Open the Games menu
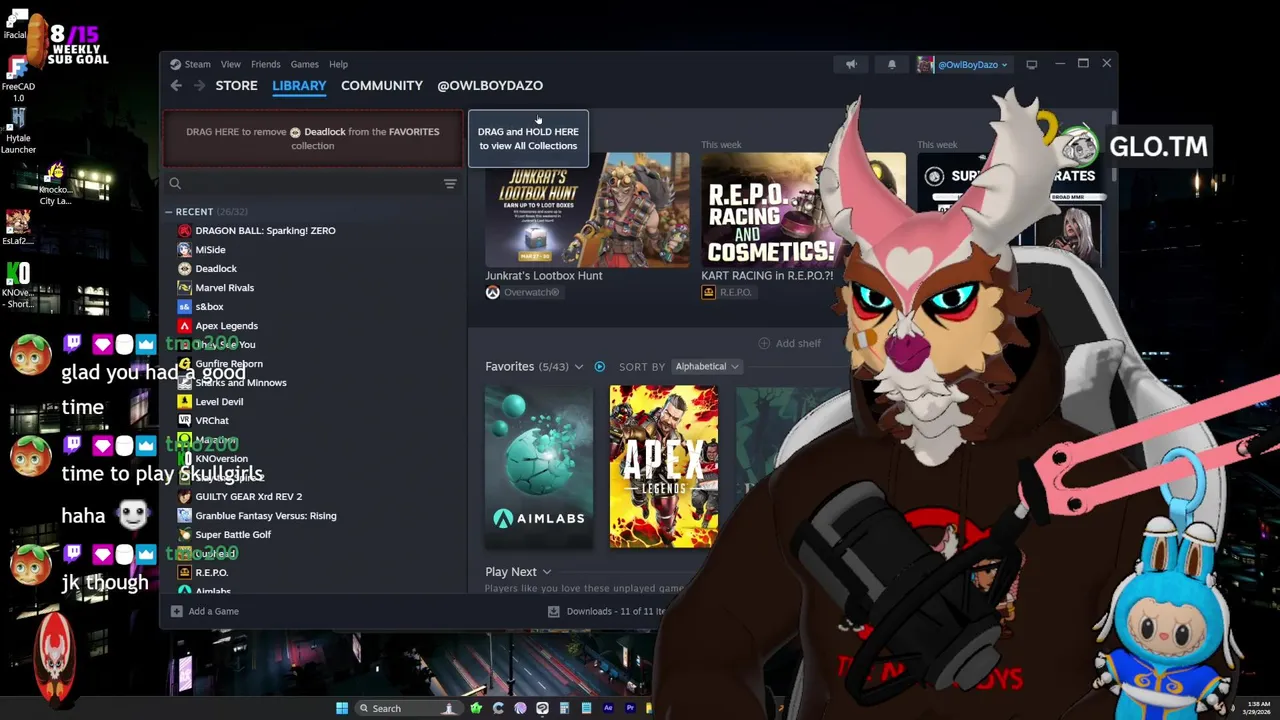Image resolution: width=1280 pixels, height=720 pixels. click(x=304, y=64)
